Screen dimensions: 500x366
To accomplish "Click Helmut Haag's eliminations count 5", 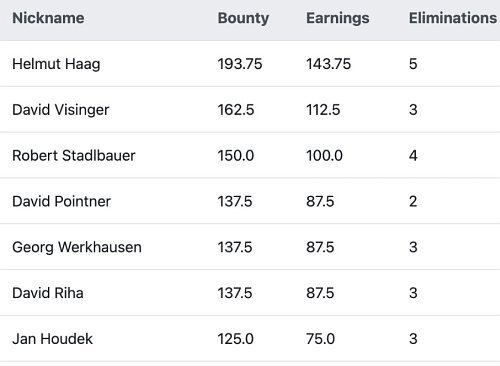I will pyautogui.click(x=413, y=64).
